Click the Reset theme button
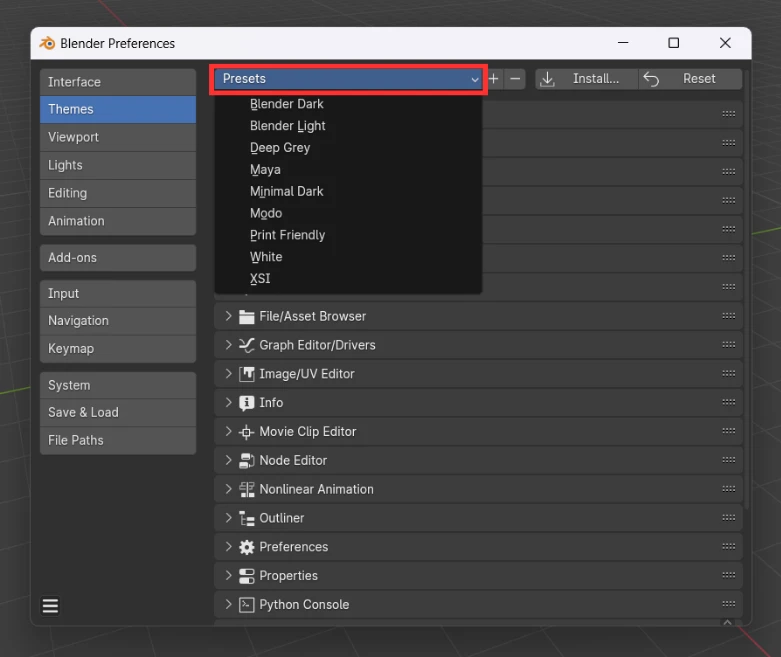Image resolution: width=781 pixels, height=657 pixels. pos(690,79)
